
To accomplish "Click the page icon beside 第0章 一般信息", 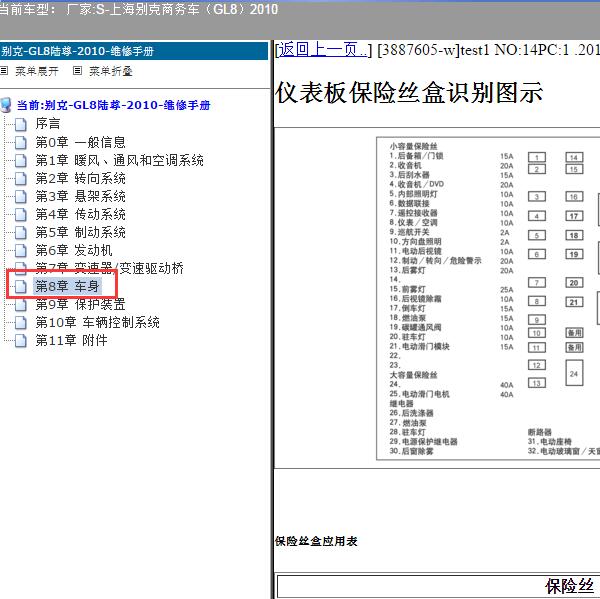I will 21,142.
